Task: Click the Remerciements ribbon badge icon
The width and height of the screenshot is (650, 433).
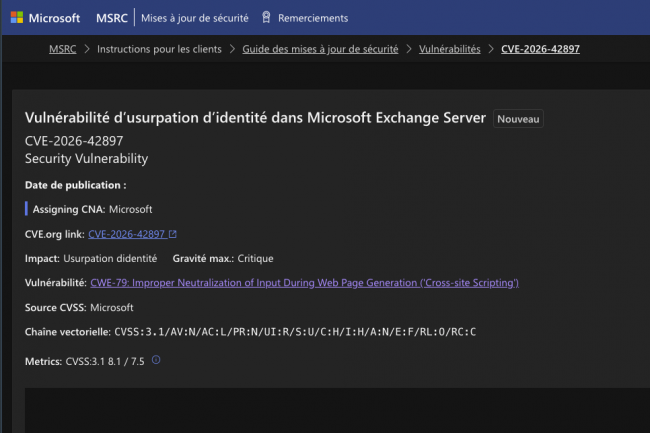Action: click(x=266, y=17)
